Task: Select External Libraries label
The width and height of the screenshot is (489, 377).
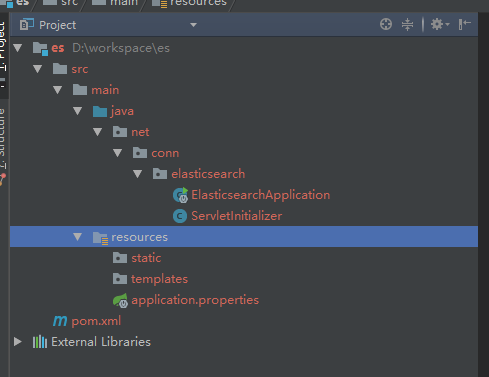Action: (x=101, y=342)
